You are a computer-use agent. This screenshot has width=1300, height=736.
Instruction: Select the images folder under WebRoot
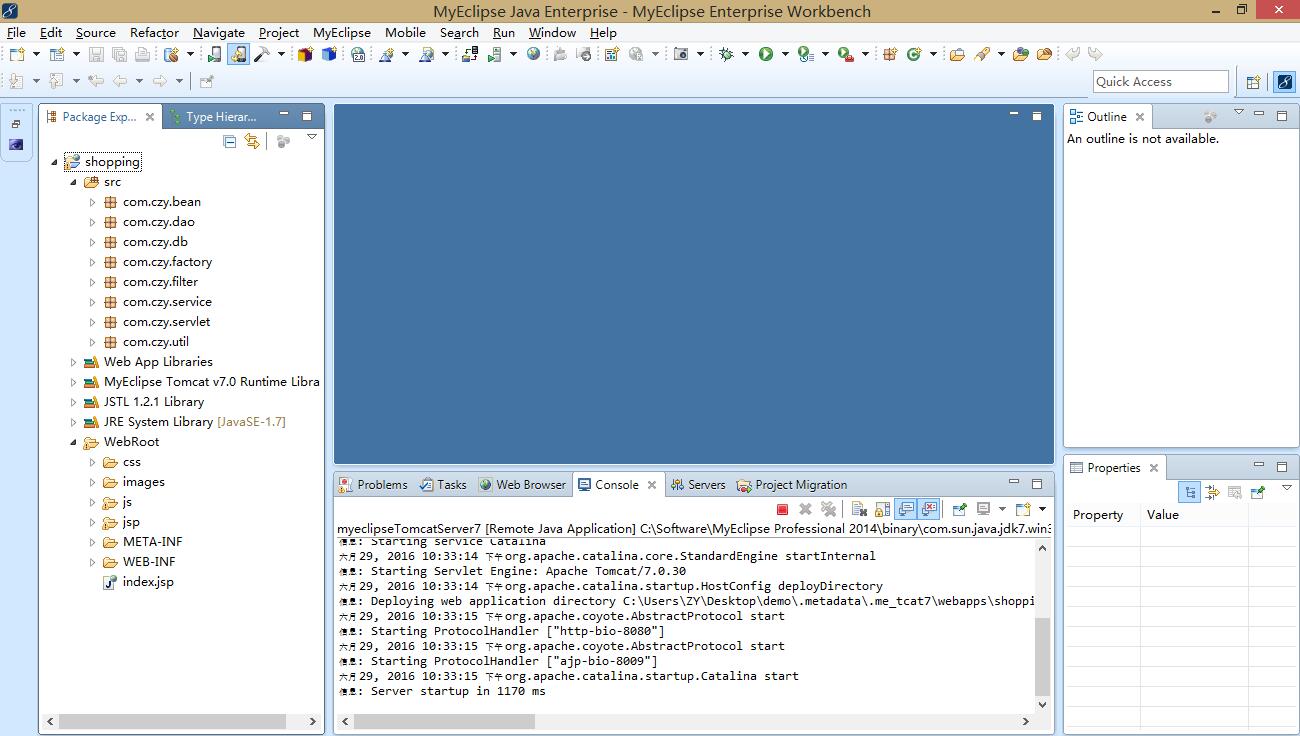click(134, 482)
